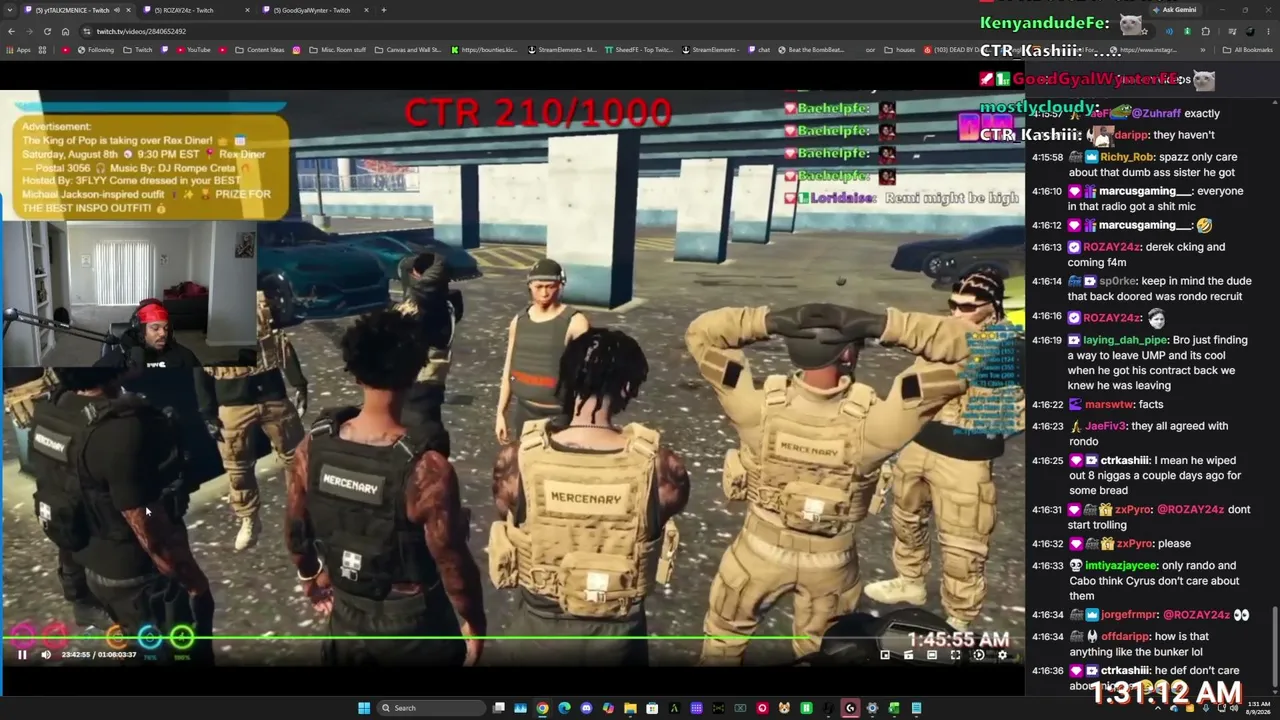Click the taskbar Search box
1280x720 pixels.
pos(430,708)
